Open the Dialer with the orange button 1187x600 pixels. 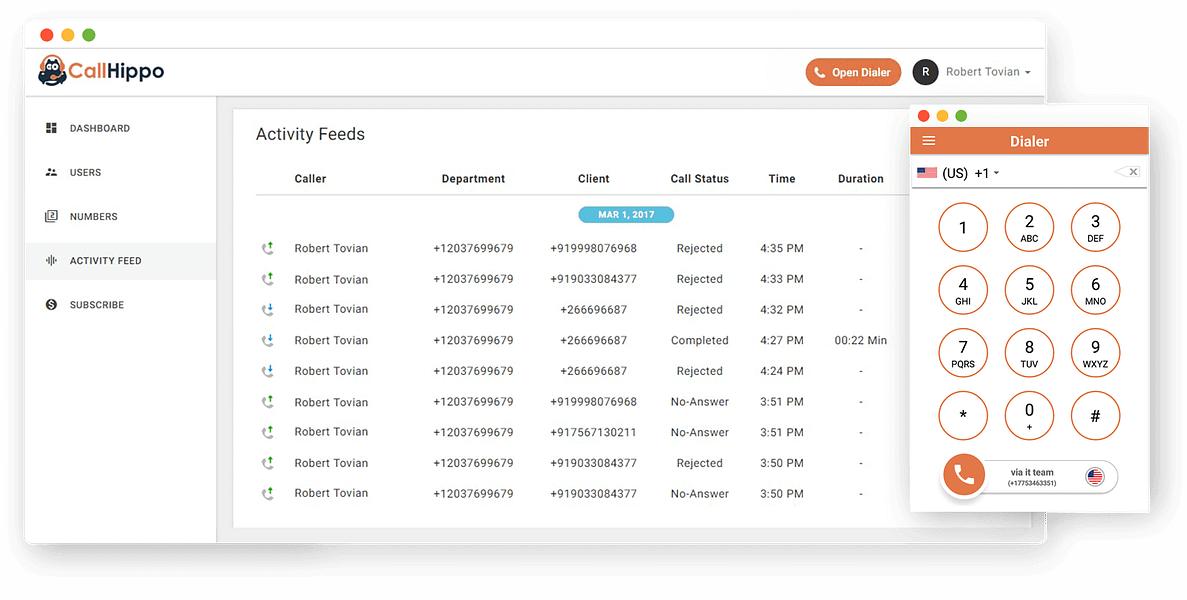pos(853,72)
